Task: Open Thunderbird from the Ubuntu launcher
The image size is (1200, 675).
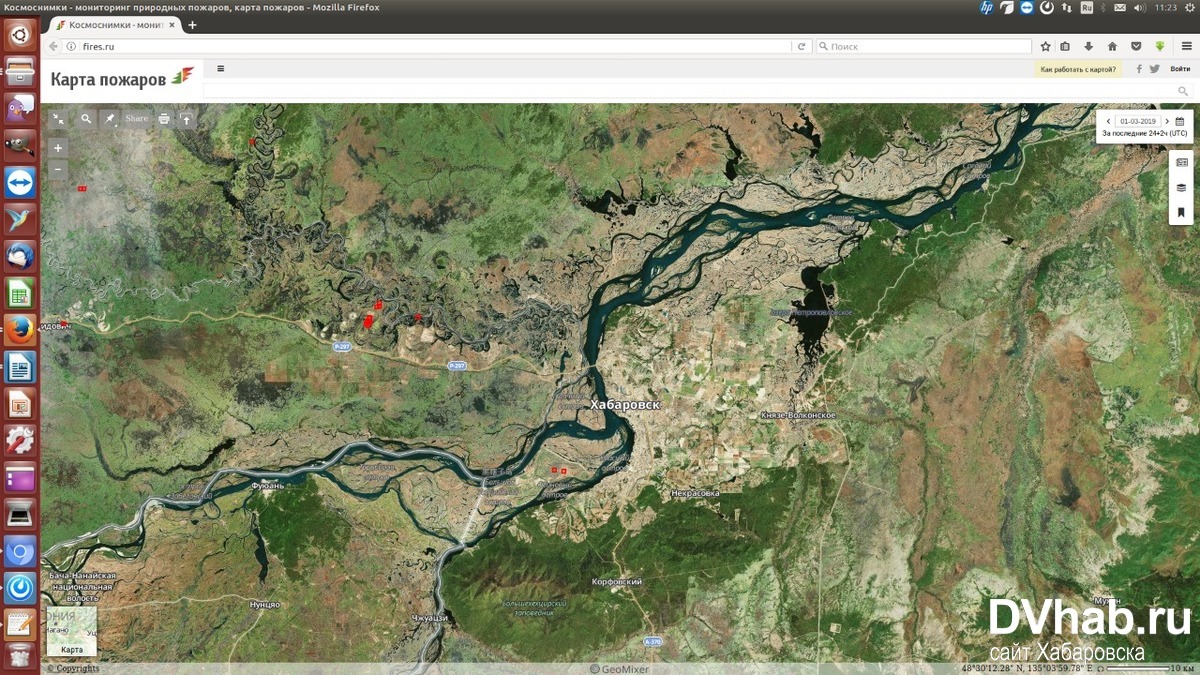Action: 20,256
